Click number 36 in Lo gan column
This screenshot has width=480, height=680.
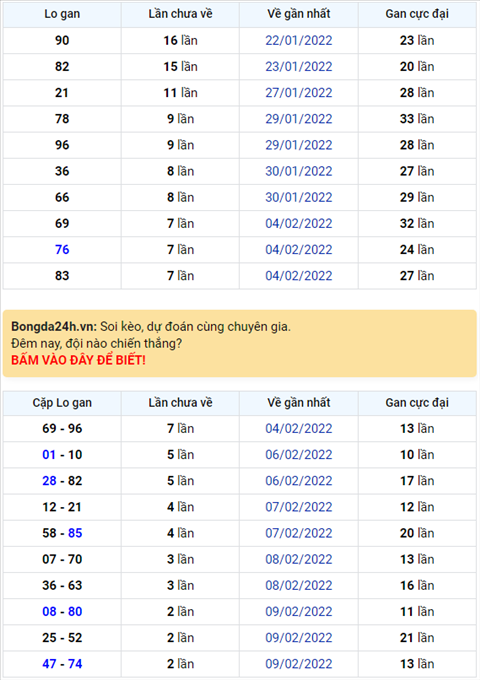pos(62,171)
